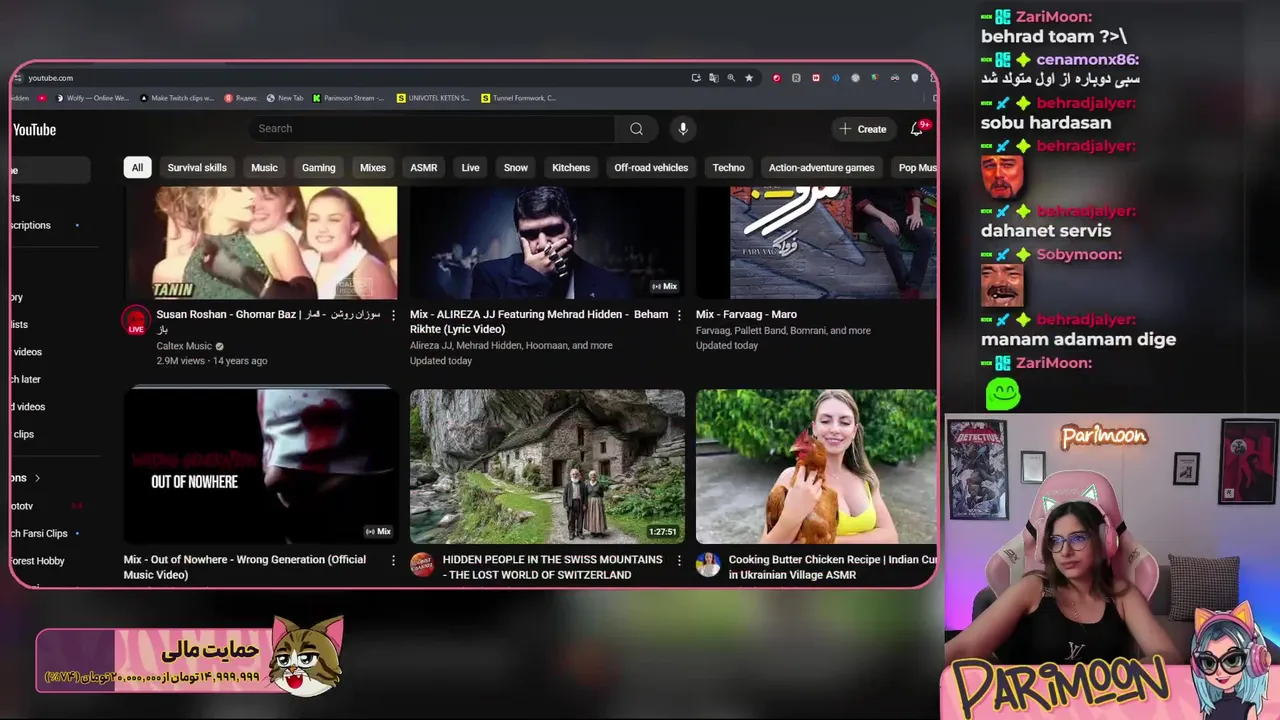
Task: Select the All filter chip
Action: [137, 168]
